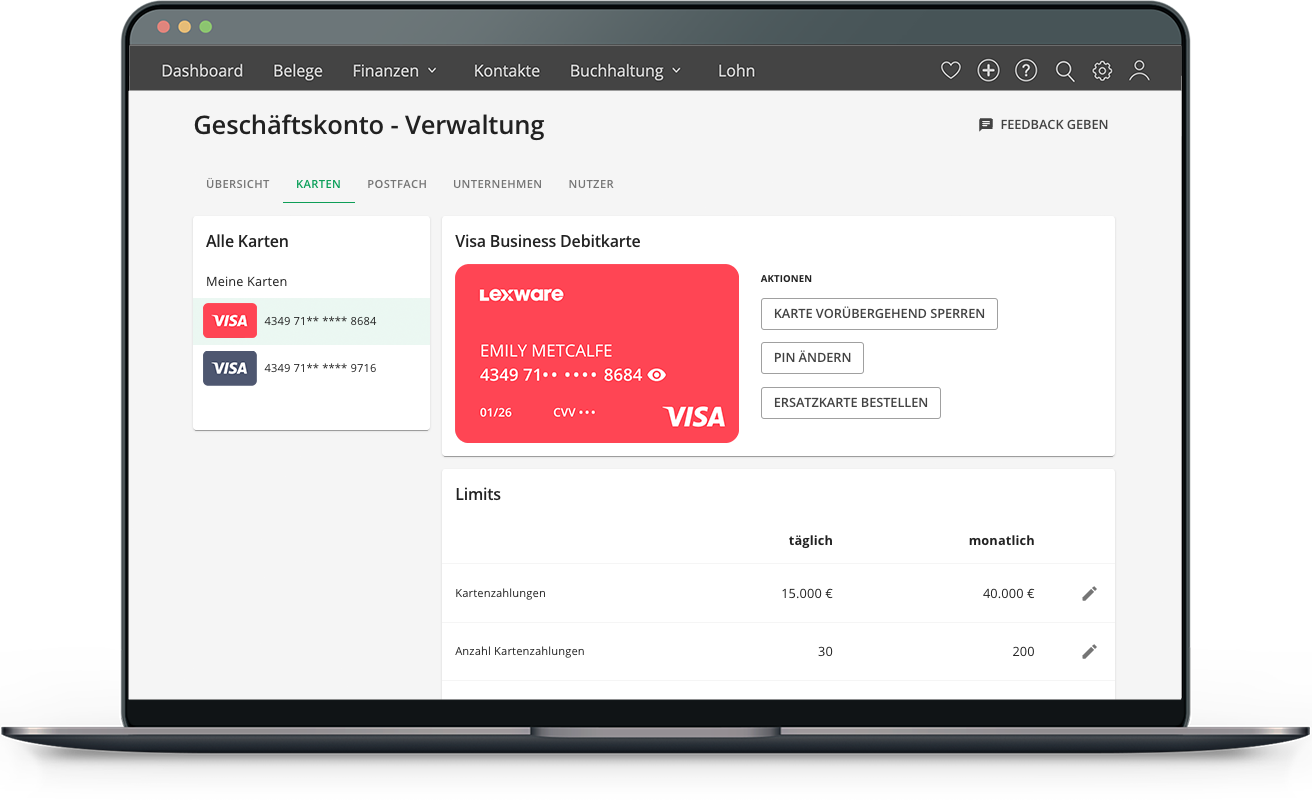This screenshot has height=800, width=1312.
Task: Switch to the Postfach tab
Action: pyautogui.click(x=397, y=184)
